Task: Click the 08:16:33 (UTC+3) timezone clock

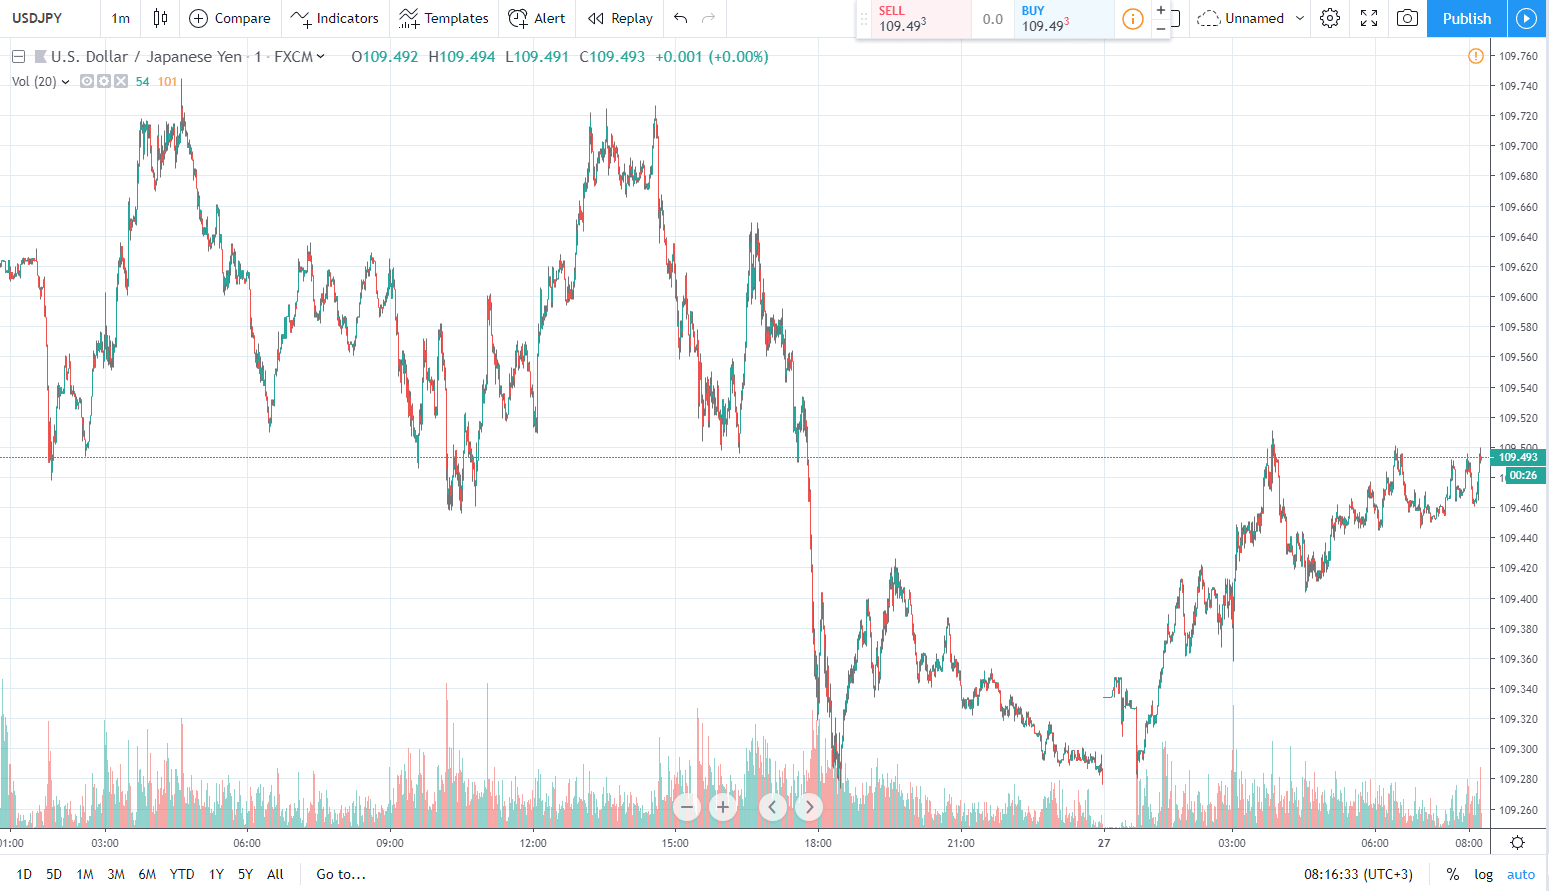Action: (1358, 874)
